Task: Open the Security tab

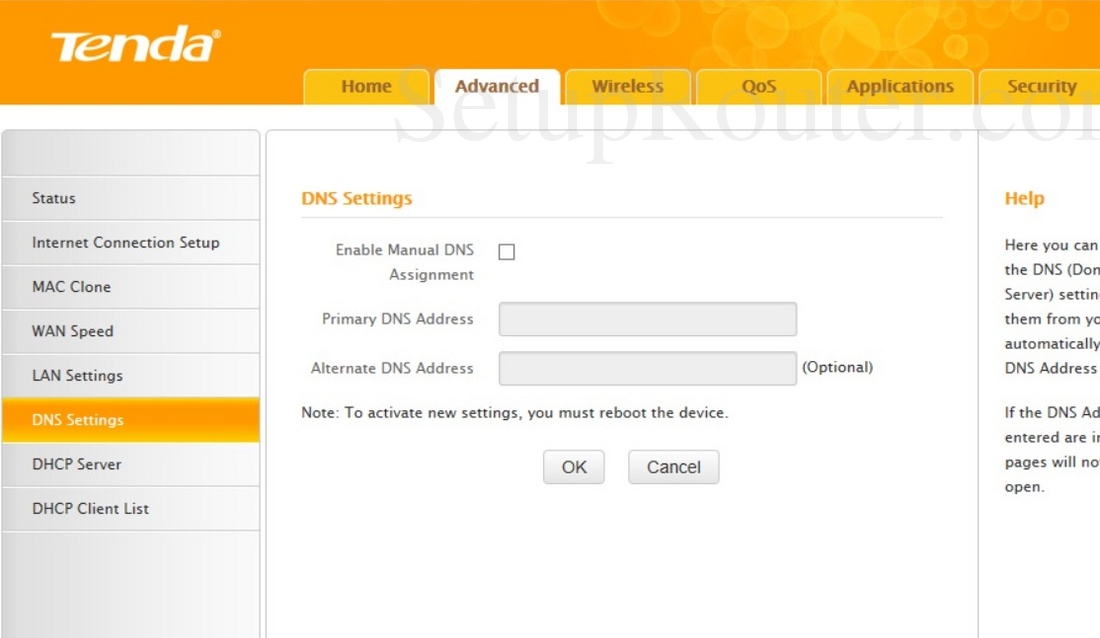Action: click(x=1041, y=87)
